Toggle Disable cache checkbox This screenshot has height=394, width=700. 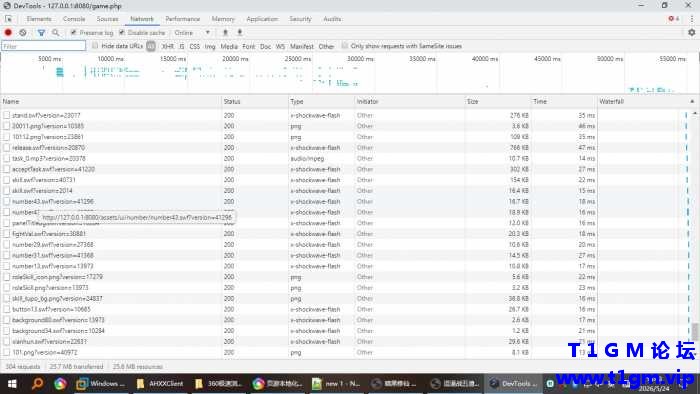tap(122, 33)
